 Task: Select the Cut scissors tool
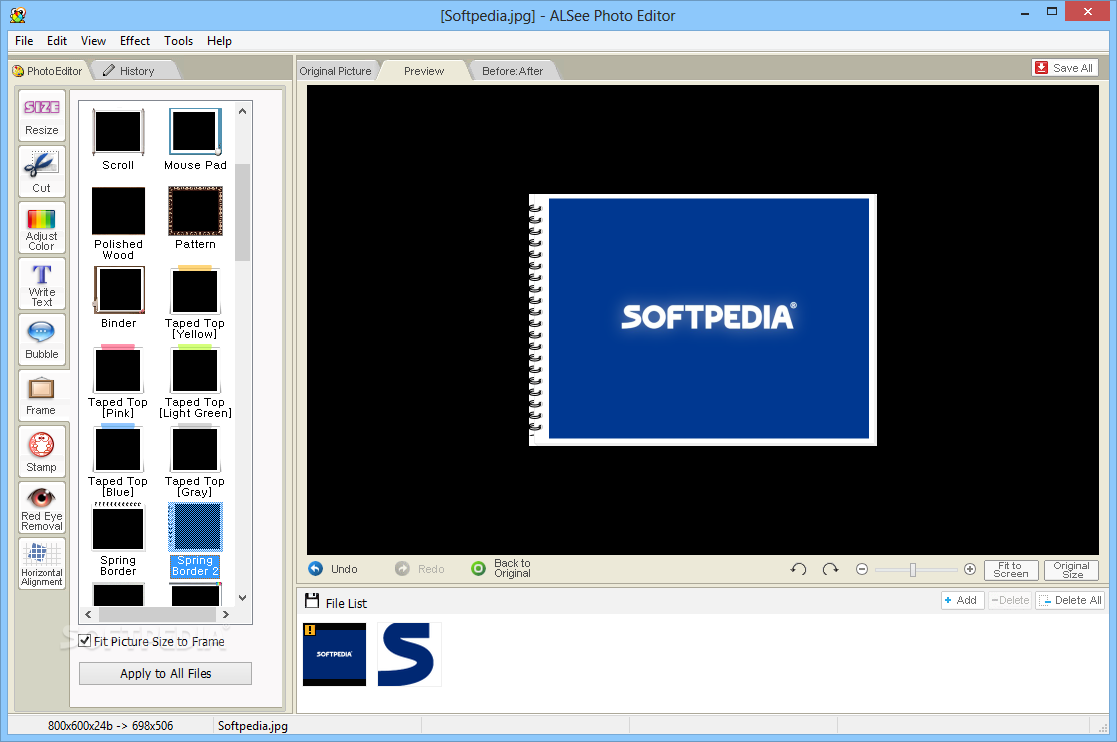pyautogui.click(x=42, y=172)
